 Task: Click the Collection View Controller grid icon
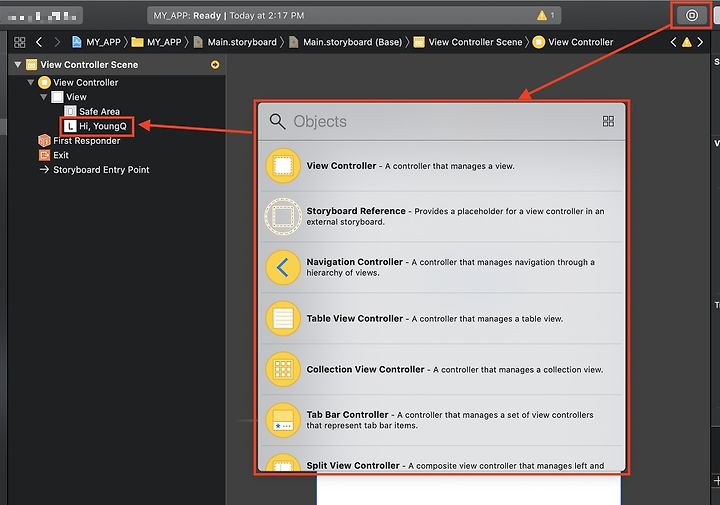pyautogui.click(x=283, y=369)
